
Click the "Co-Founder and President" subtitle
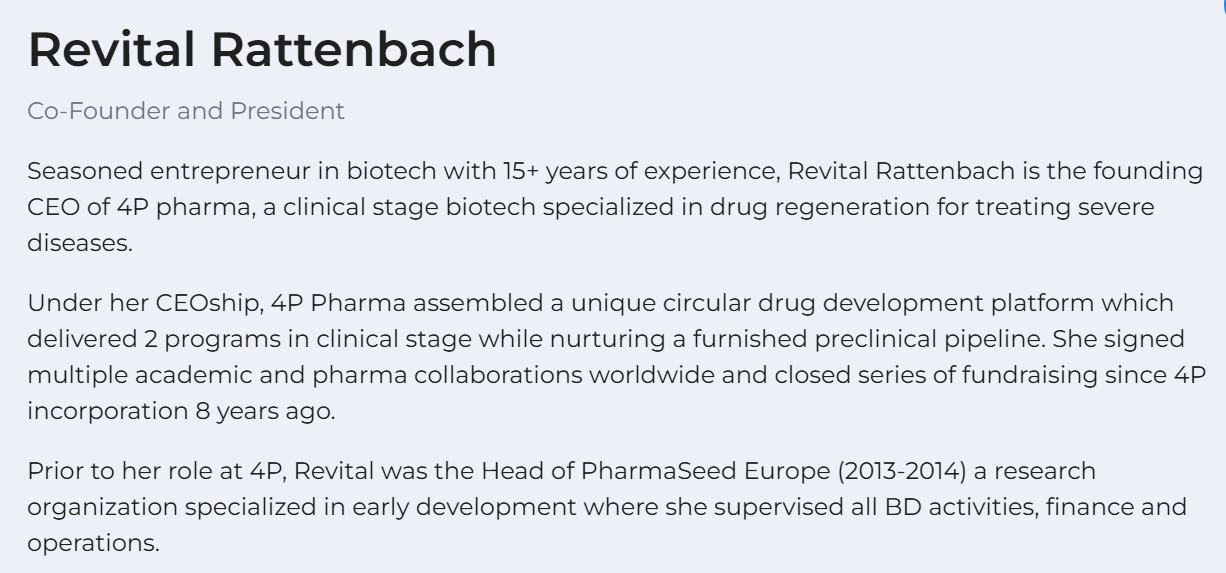(186, 111)
